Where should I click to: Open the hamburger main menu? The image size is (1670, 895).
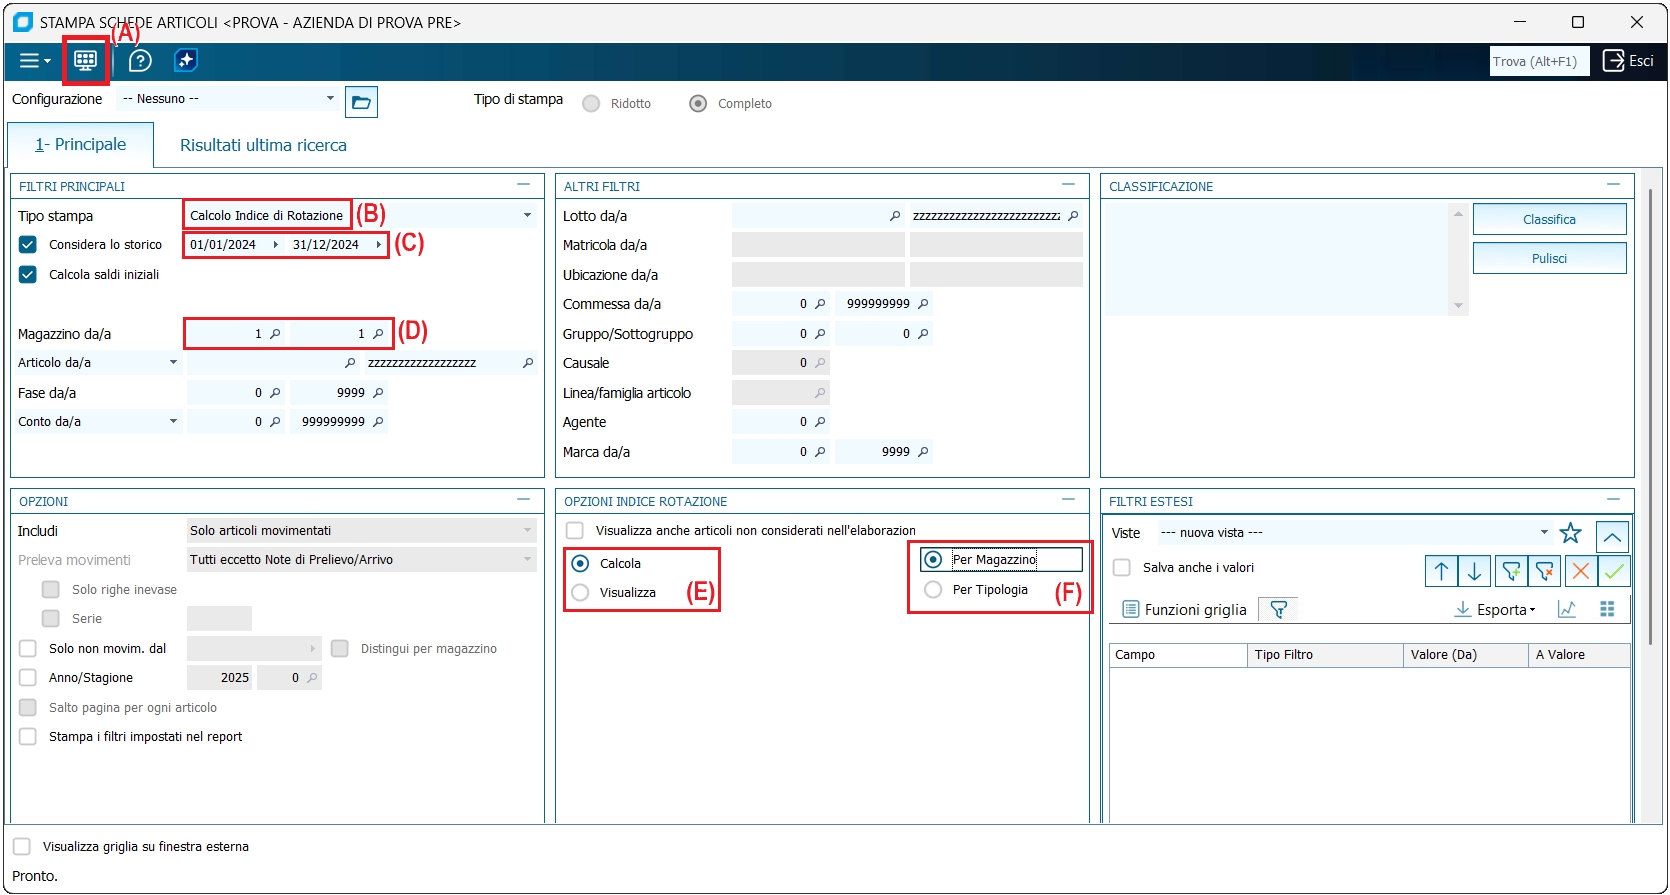(34, 61)
